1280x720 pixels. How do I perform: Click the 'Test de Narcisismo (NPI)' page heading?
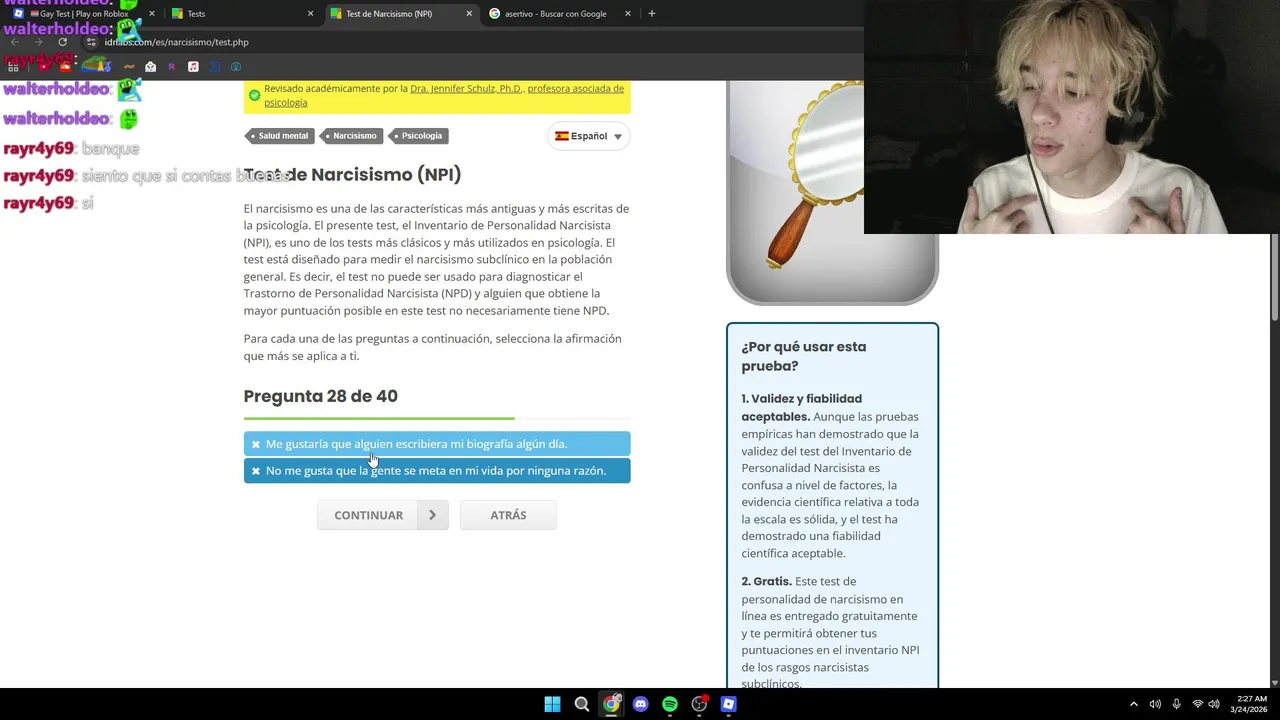tap(353, 174)
